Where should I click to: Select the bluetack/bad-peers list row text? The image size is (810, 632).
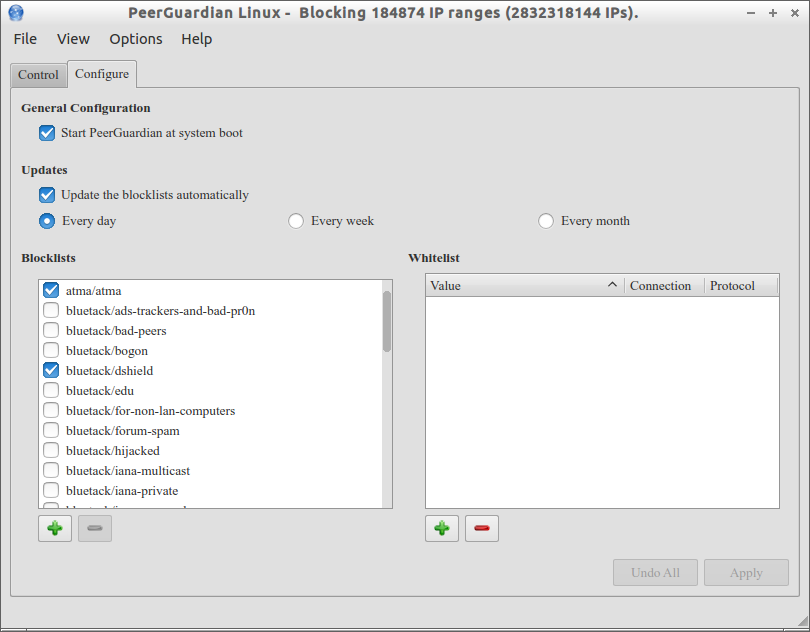116,331
